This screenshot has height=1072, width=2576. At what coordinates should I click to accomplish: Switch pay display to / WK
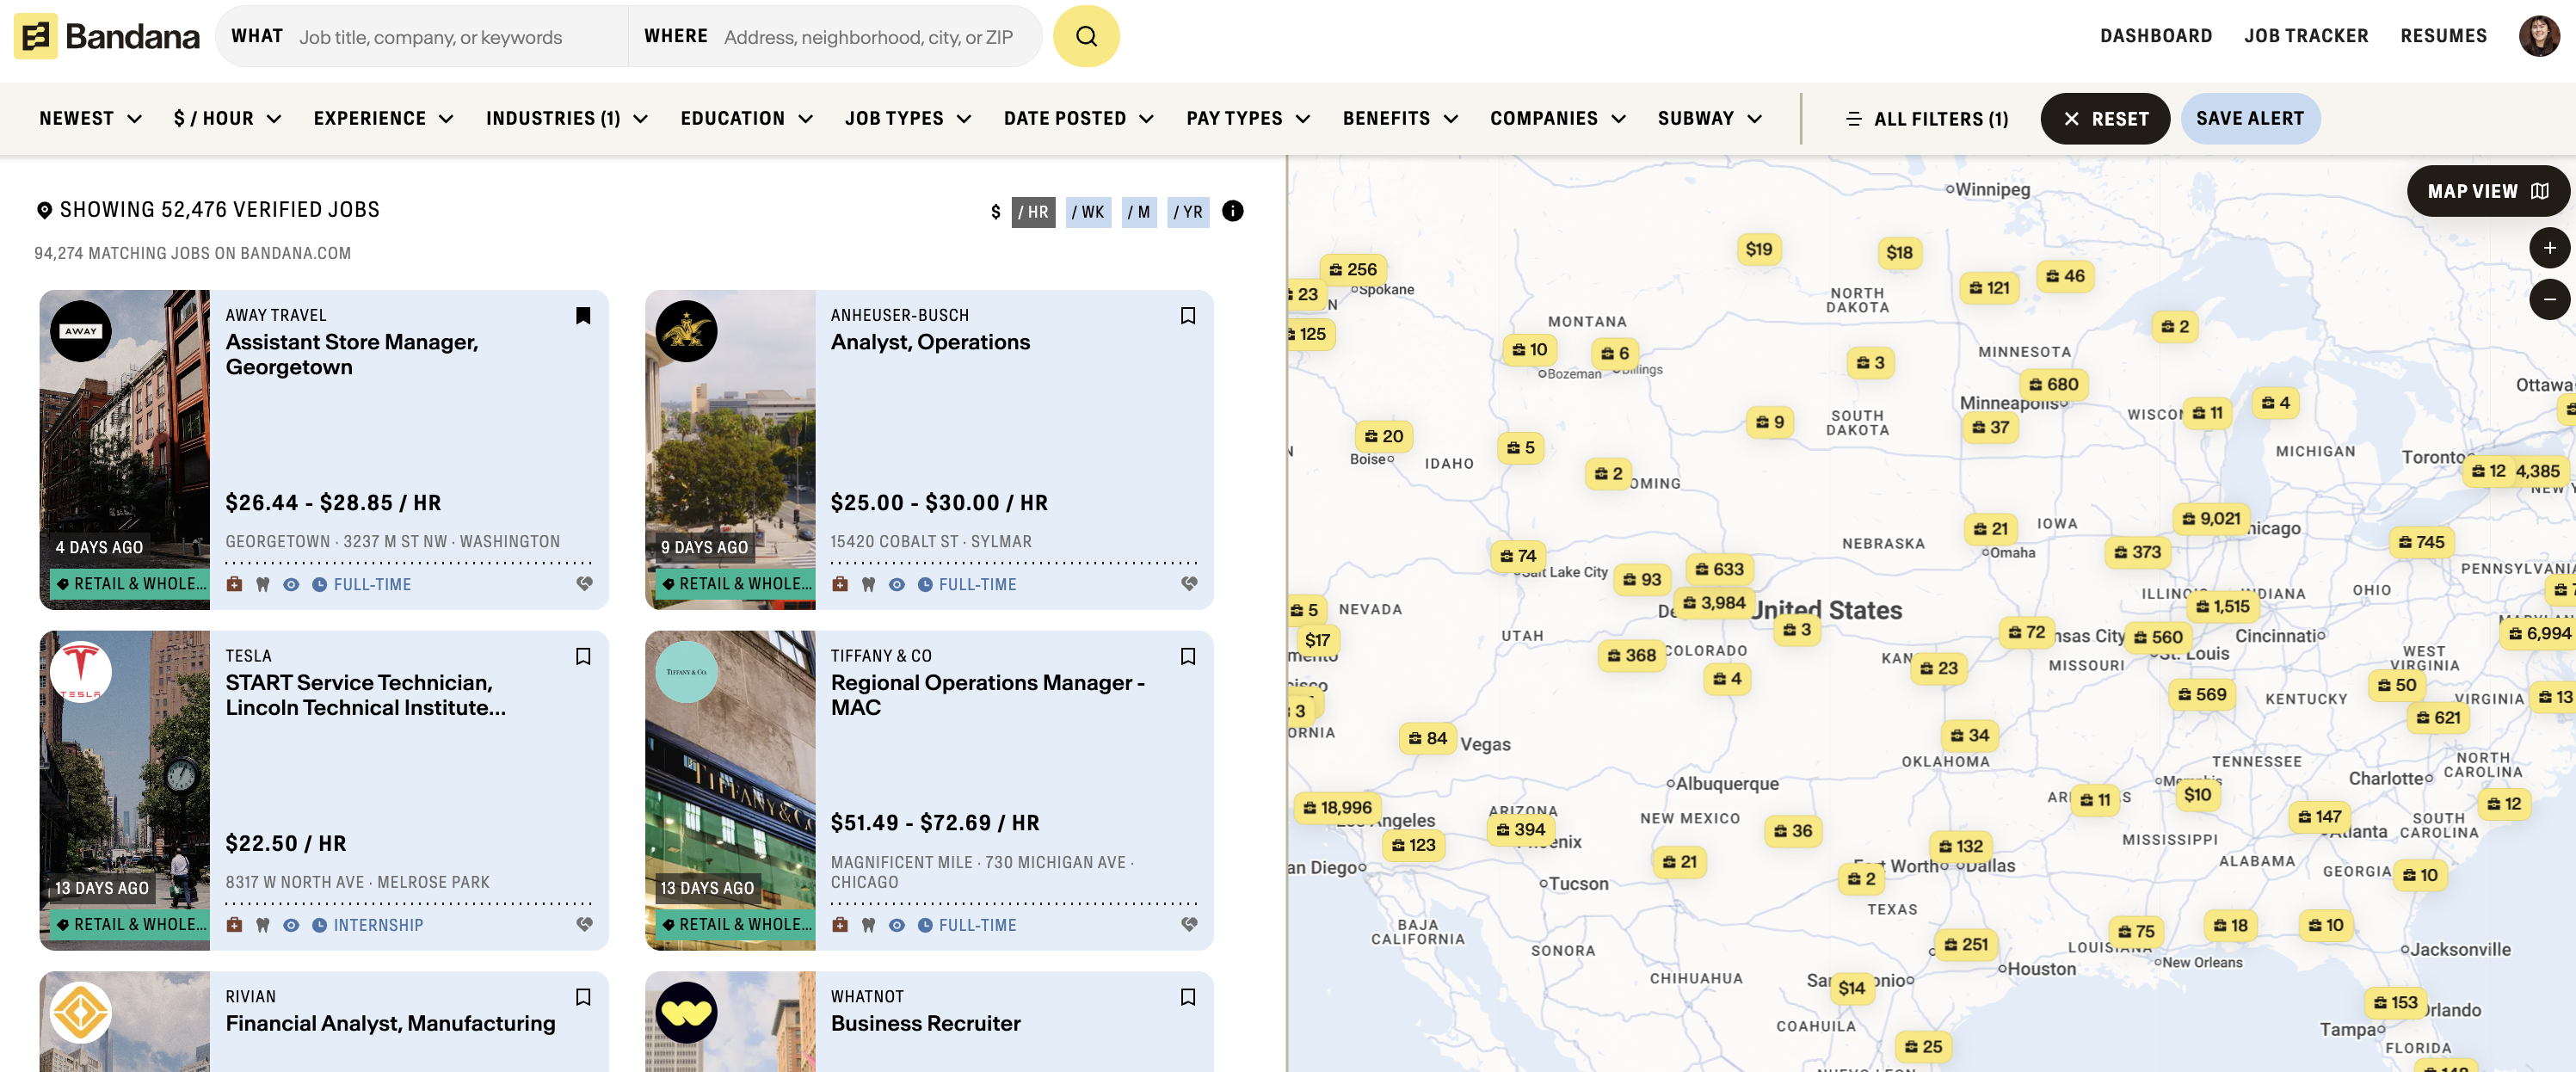tap(1088, 212)
